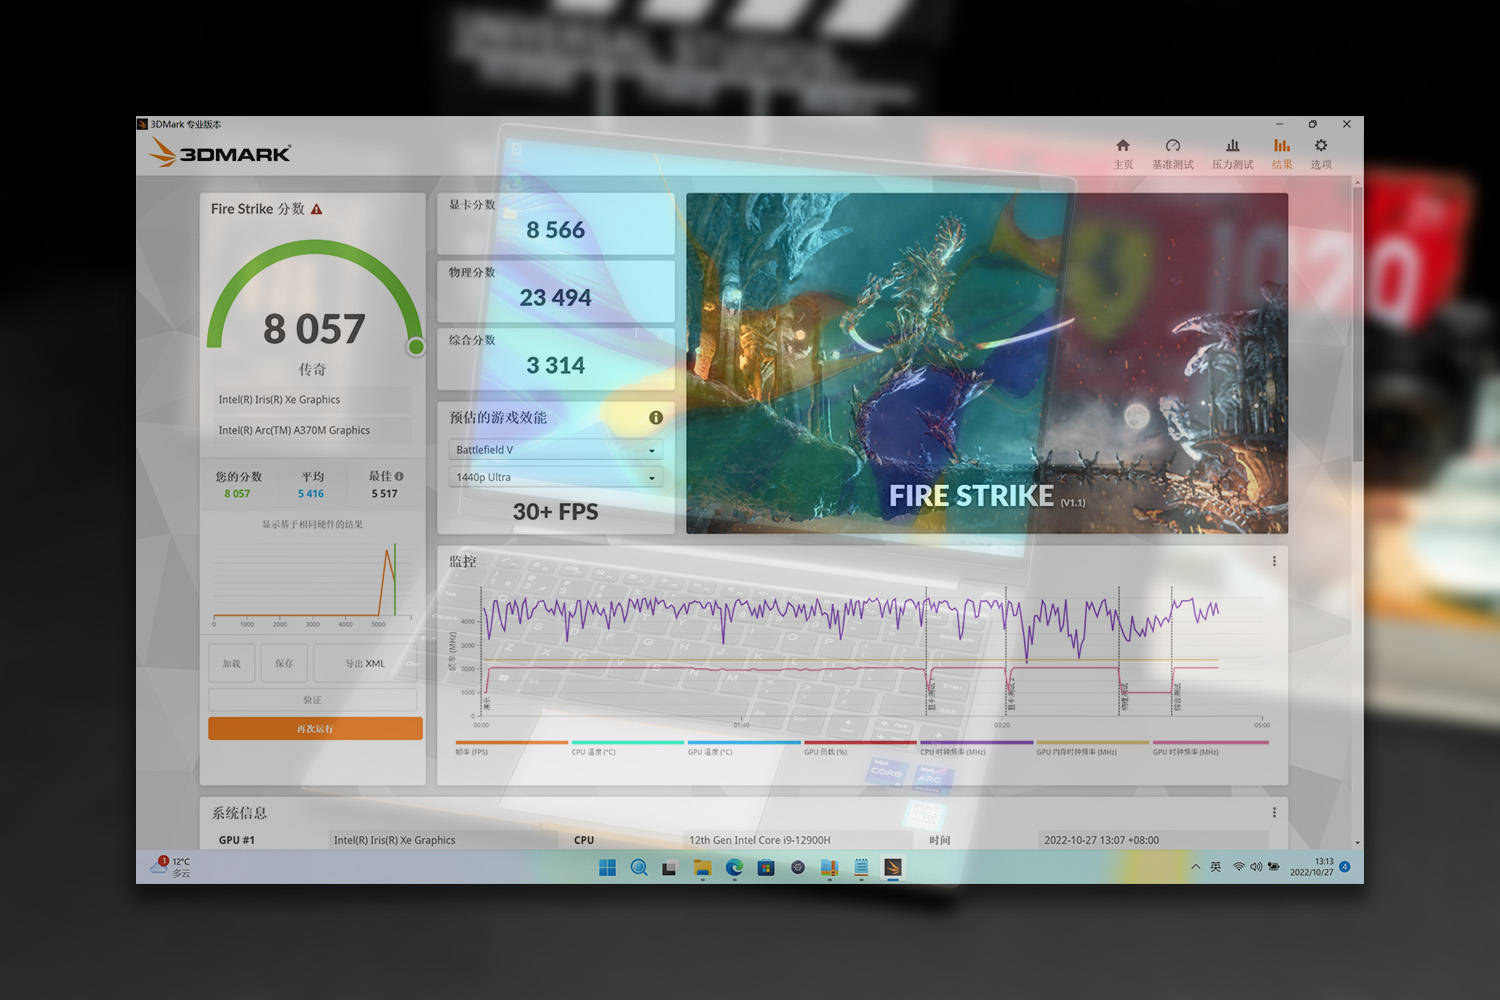Open the 选项 settings gear
Viewport: 1500px width, 1000px height.
click(1321, 154)
